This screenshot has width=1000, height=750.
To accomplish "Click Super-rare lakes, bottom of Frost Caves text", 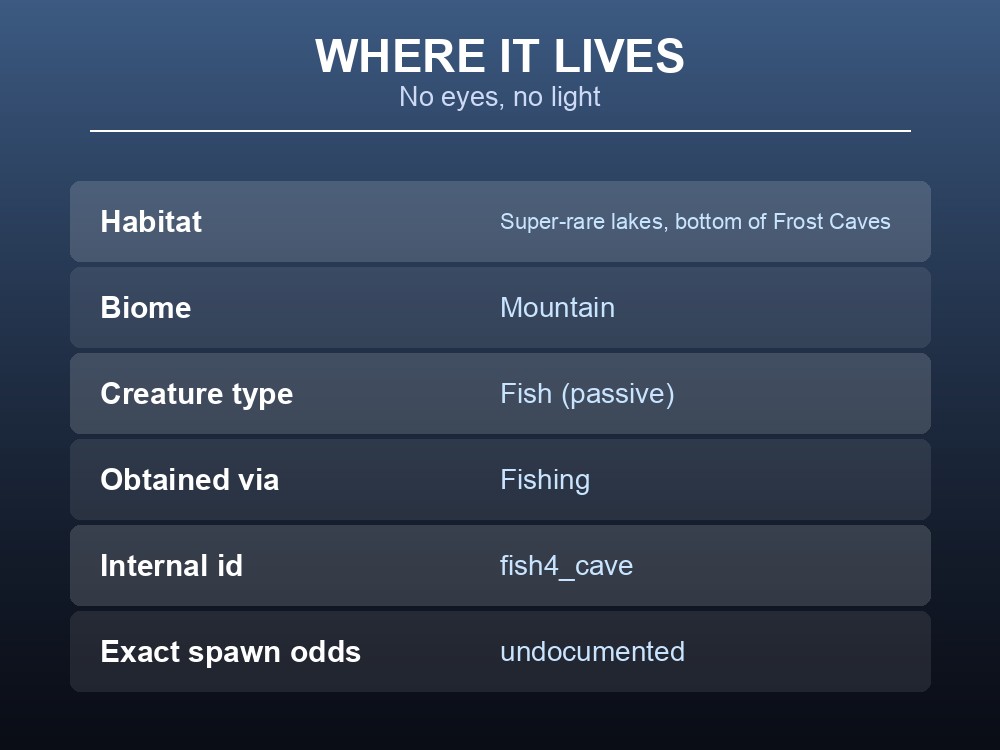I will (x=695, y=221).
